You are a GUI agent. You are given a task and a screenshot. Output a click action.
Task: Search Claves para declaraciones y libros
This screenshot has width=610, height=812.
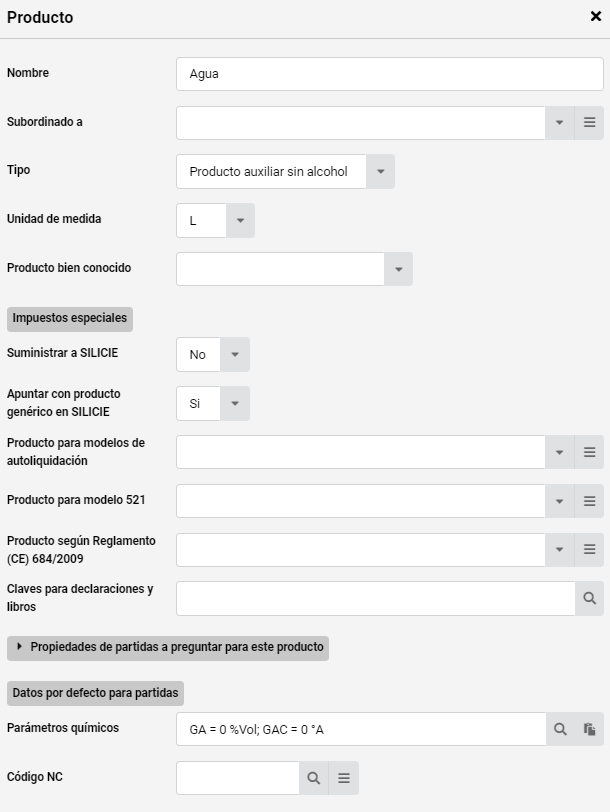[589, 598]
